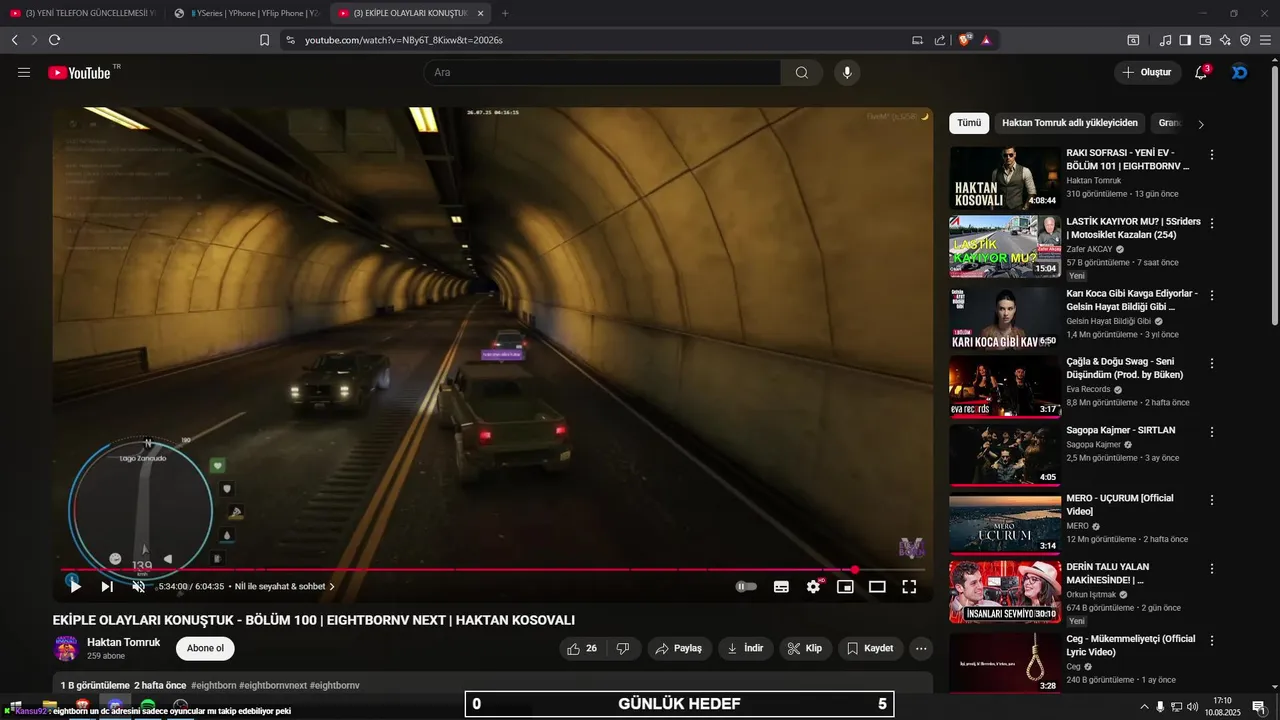Toggle theater mode view
The height and width of the screenshot is (720, 1280).
[x=877, y=587]
